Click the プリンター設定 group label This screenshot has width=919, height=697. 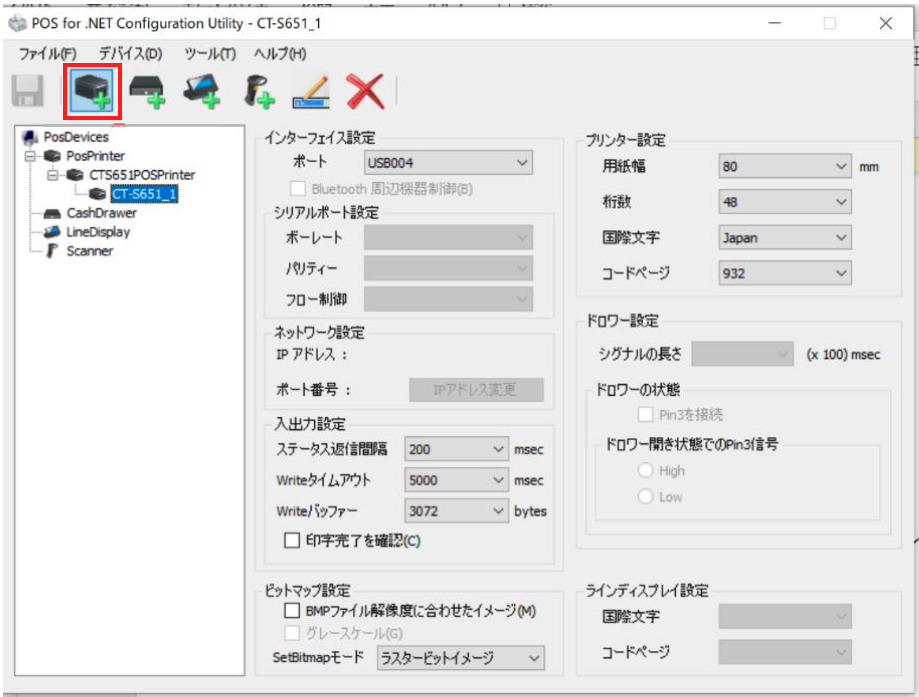pyautogui.click(x=625, y=140)
